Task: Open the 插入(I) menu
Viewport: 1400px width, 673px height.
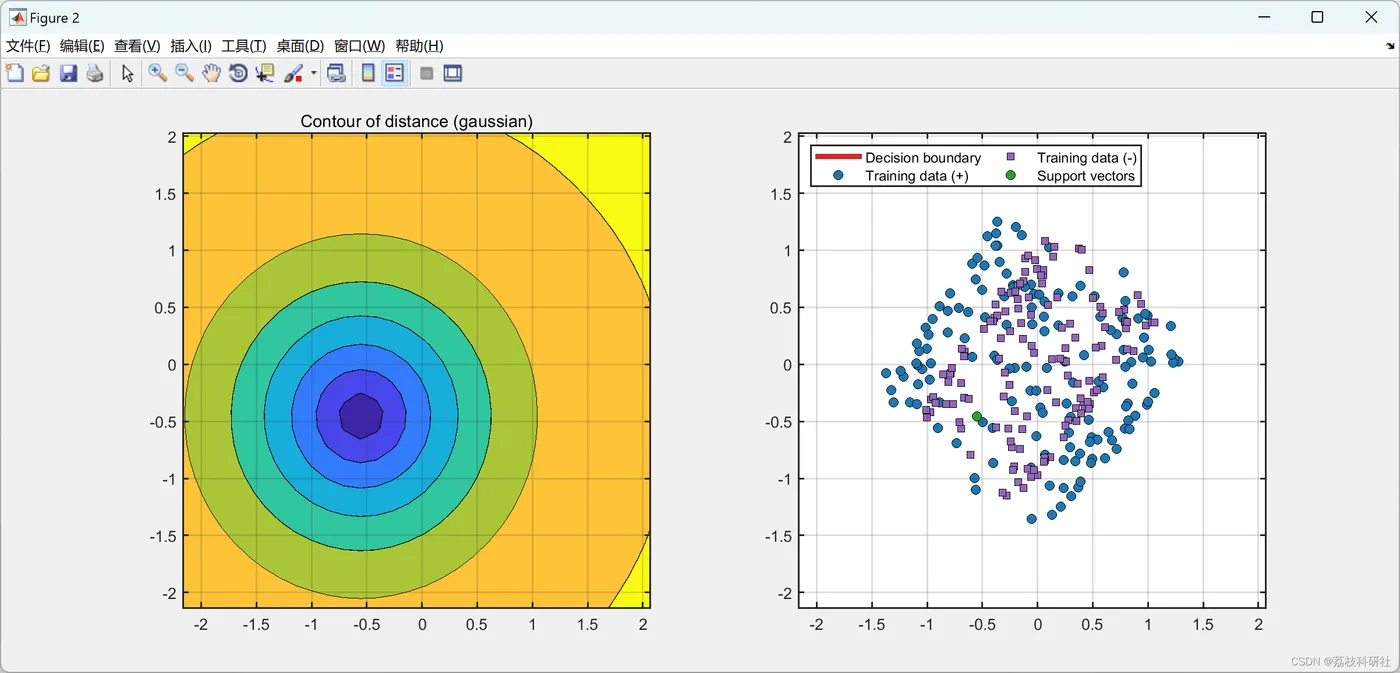Action: pyautogui.click(x=191, y=46)
